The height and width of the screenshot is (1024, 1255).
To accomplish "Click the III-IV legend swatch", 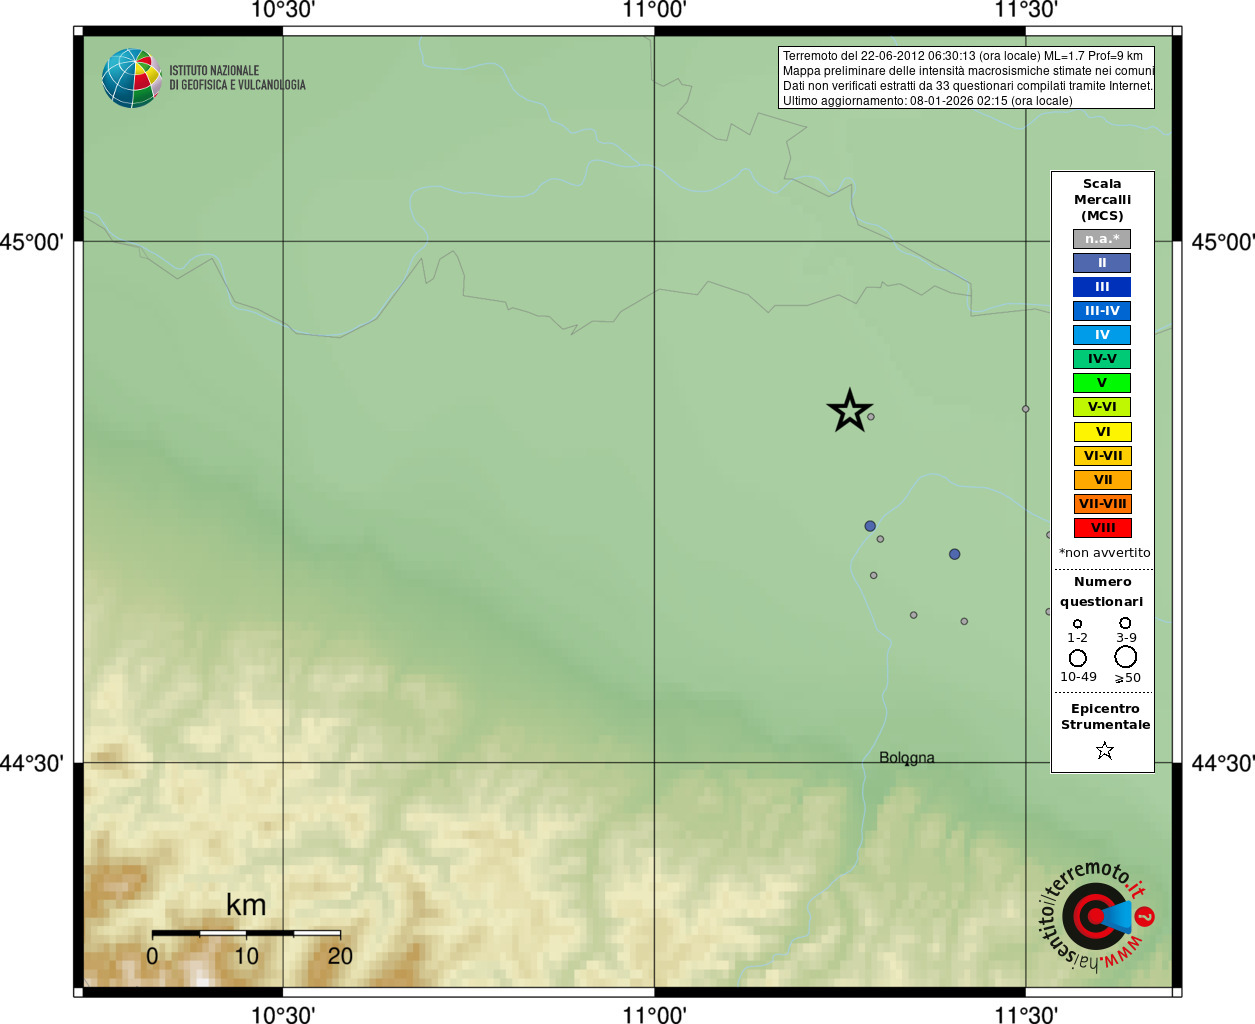I will pos(1102,311).
